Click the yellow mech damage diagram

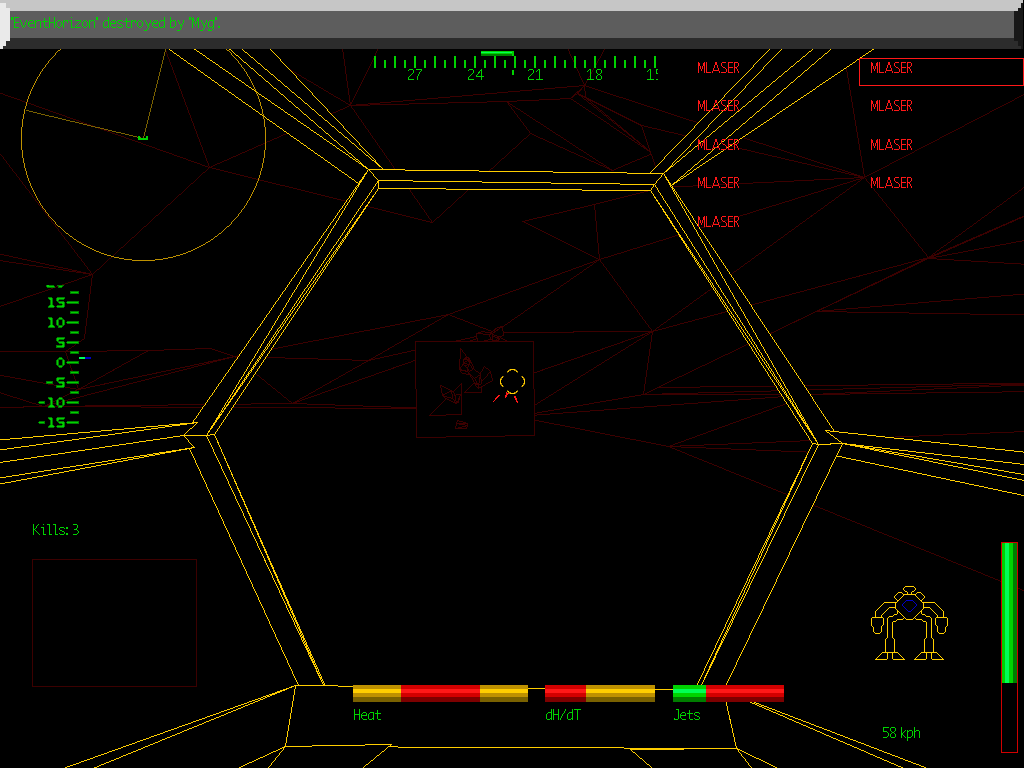click(x=908, y=624)
